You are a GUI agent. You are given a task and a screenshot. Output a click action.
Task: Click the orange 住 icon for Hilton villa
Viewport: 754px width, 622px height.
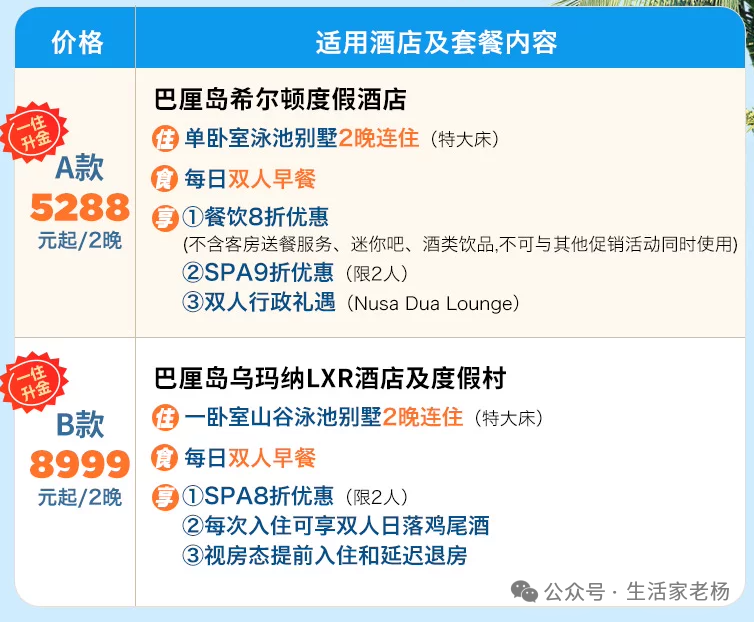165,139
